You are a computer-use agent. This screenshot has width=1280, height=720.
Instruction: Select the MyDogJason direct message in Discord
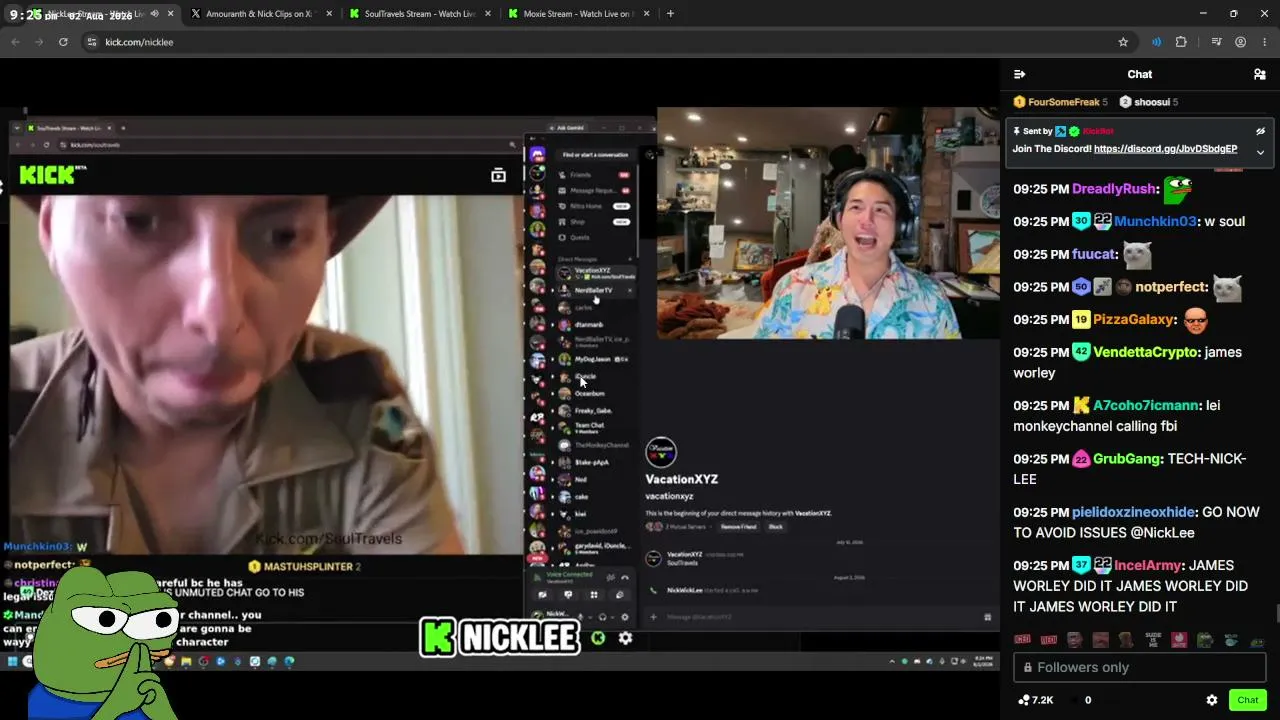[595, 359]
